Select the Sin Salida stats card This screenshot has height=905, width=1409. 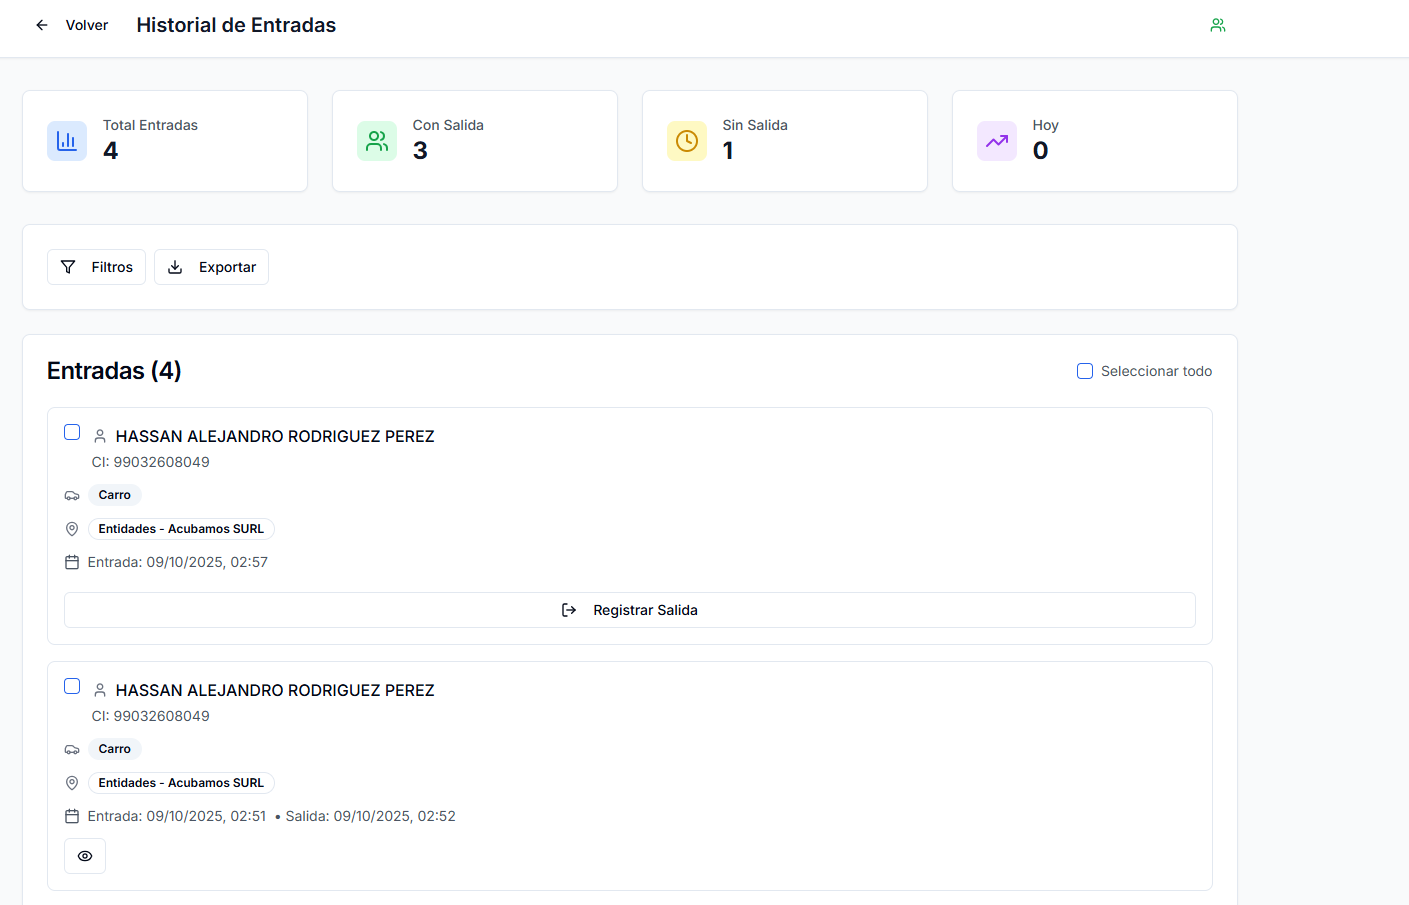click(x=784, y=141)
